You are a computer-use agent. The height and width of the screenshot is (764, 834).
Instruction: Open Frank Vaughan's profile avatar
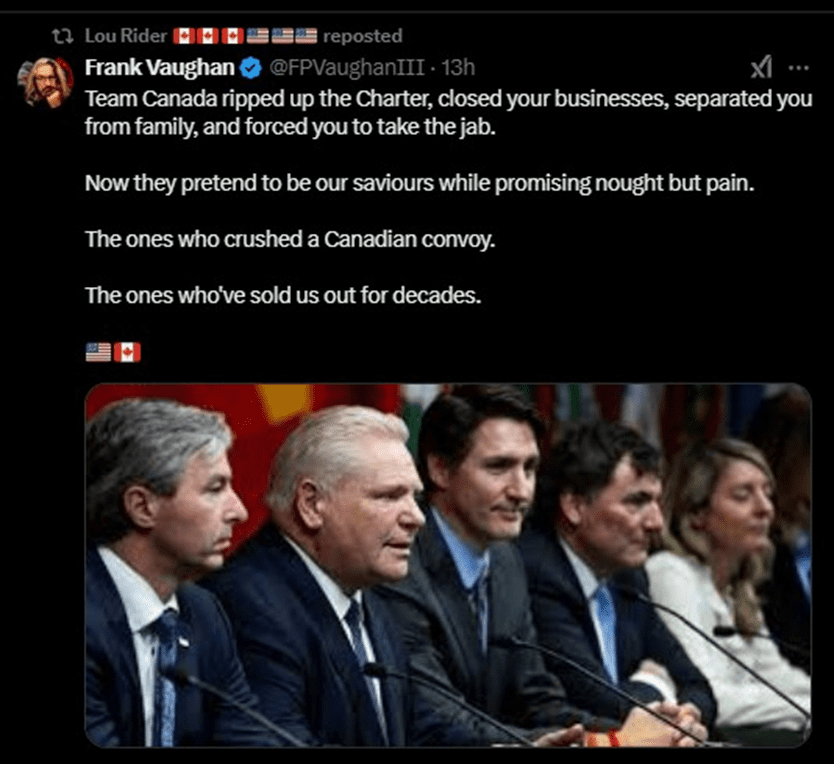point(45,82)
